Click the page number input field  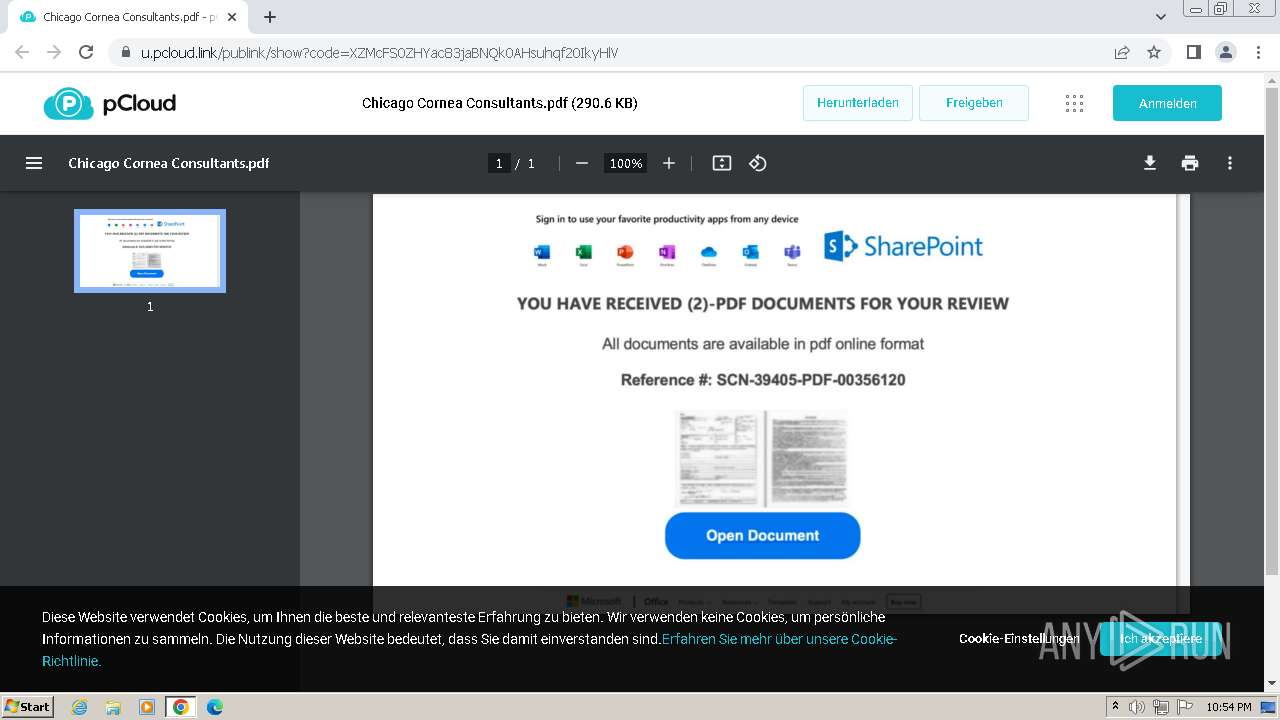[x=499, y=163]
